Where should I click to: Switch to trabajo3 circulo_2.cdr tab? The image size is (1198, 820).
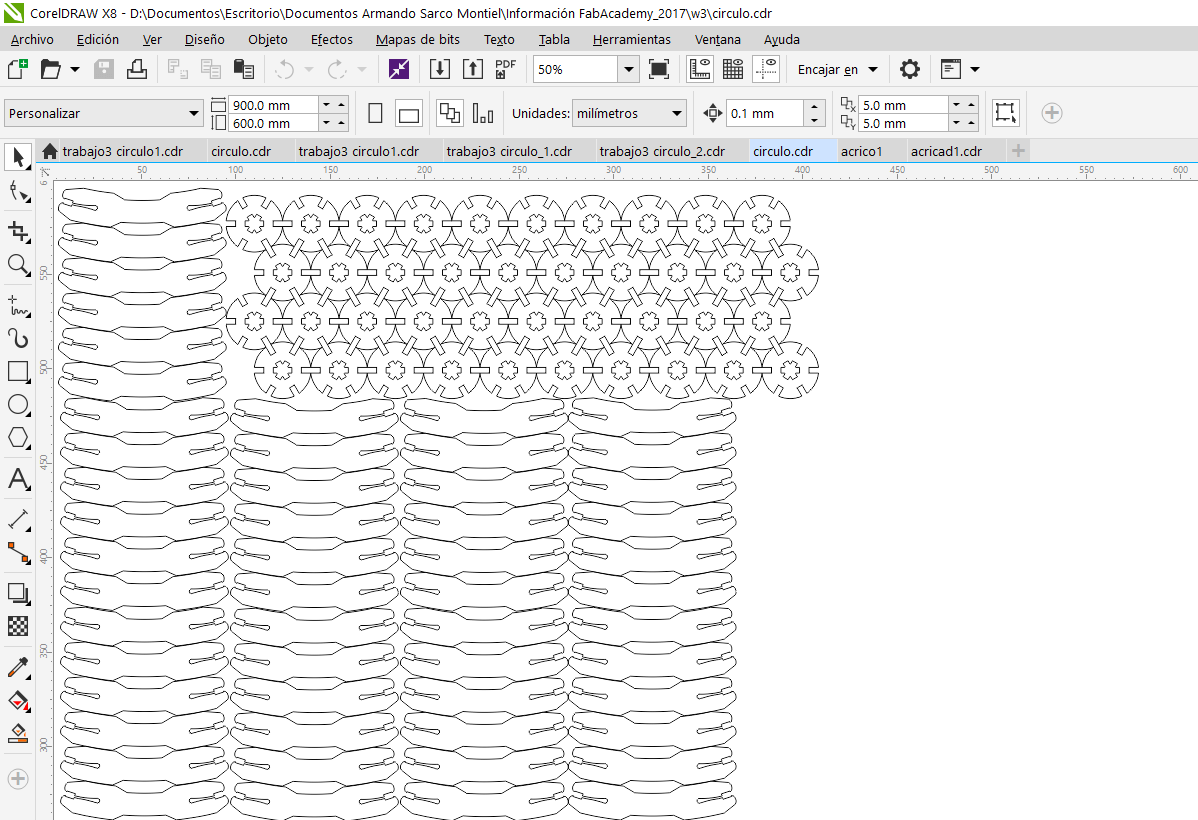[662, 151]
